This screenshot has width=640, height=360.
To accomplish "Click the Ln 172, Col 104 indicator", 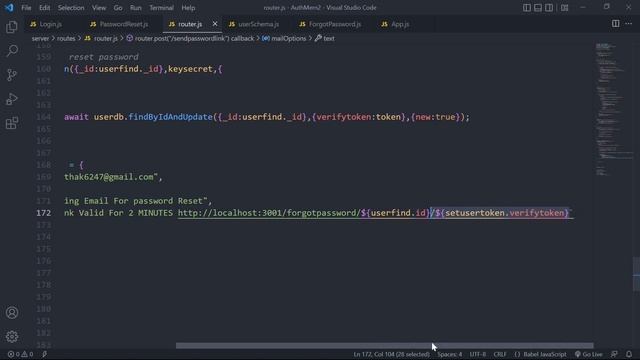I will click(x=391, y=354).
